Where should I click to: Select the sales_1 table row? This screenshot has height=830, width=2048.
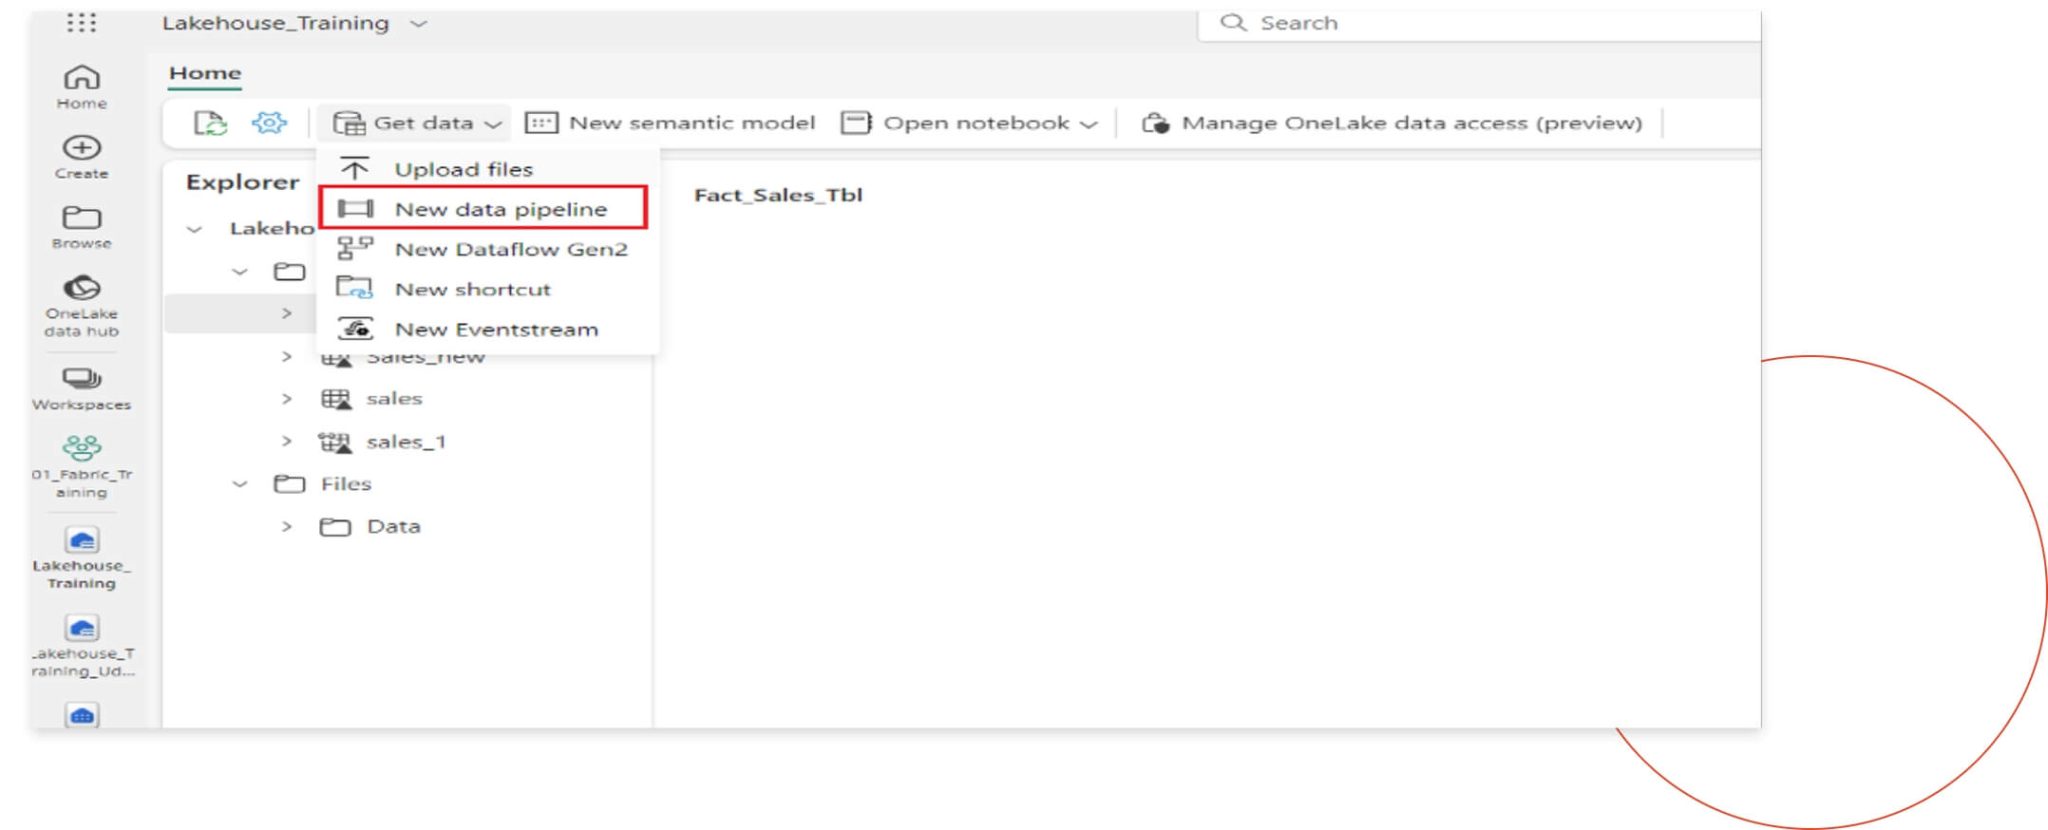[408, 442]
